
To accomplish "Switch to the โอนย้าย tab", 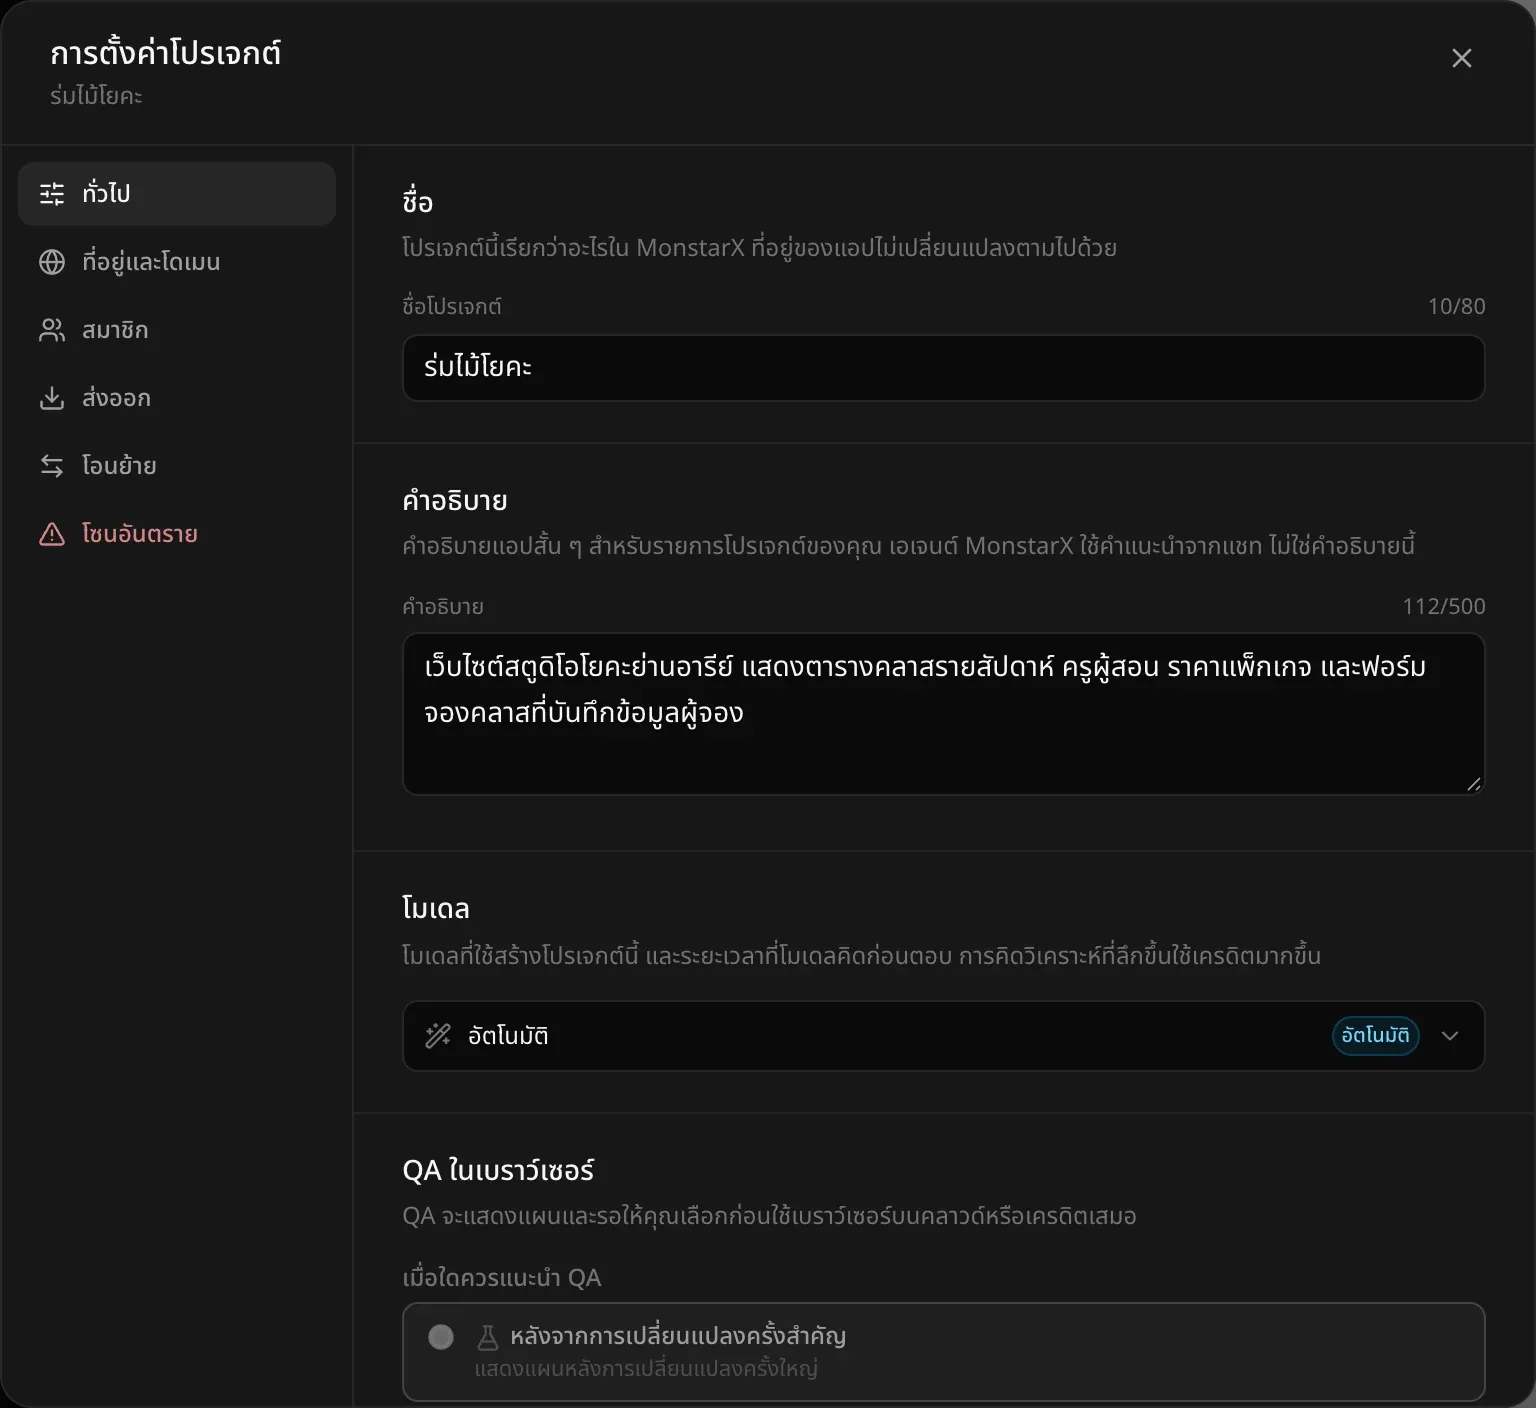I will point(177,466).
